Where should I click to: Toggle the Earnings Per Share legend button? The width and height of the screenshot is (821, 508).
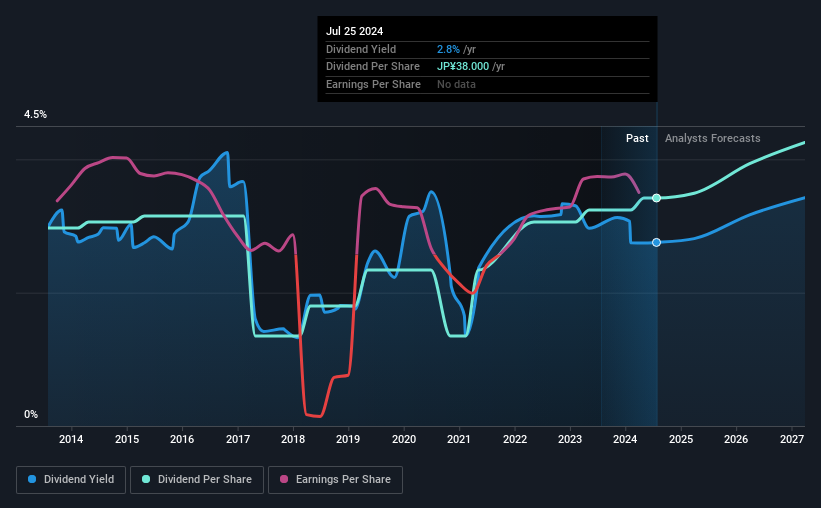pyautogui.click(x=335, y=480)
